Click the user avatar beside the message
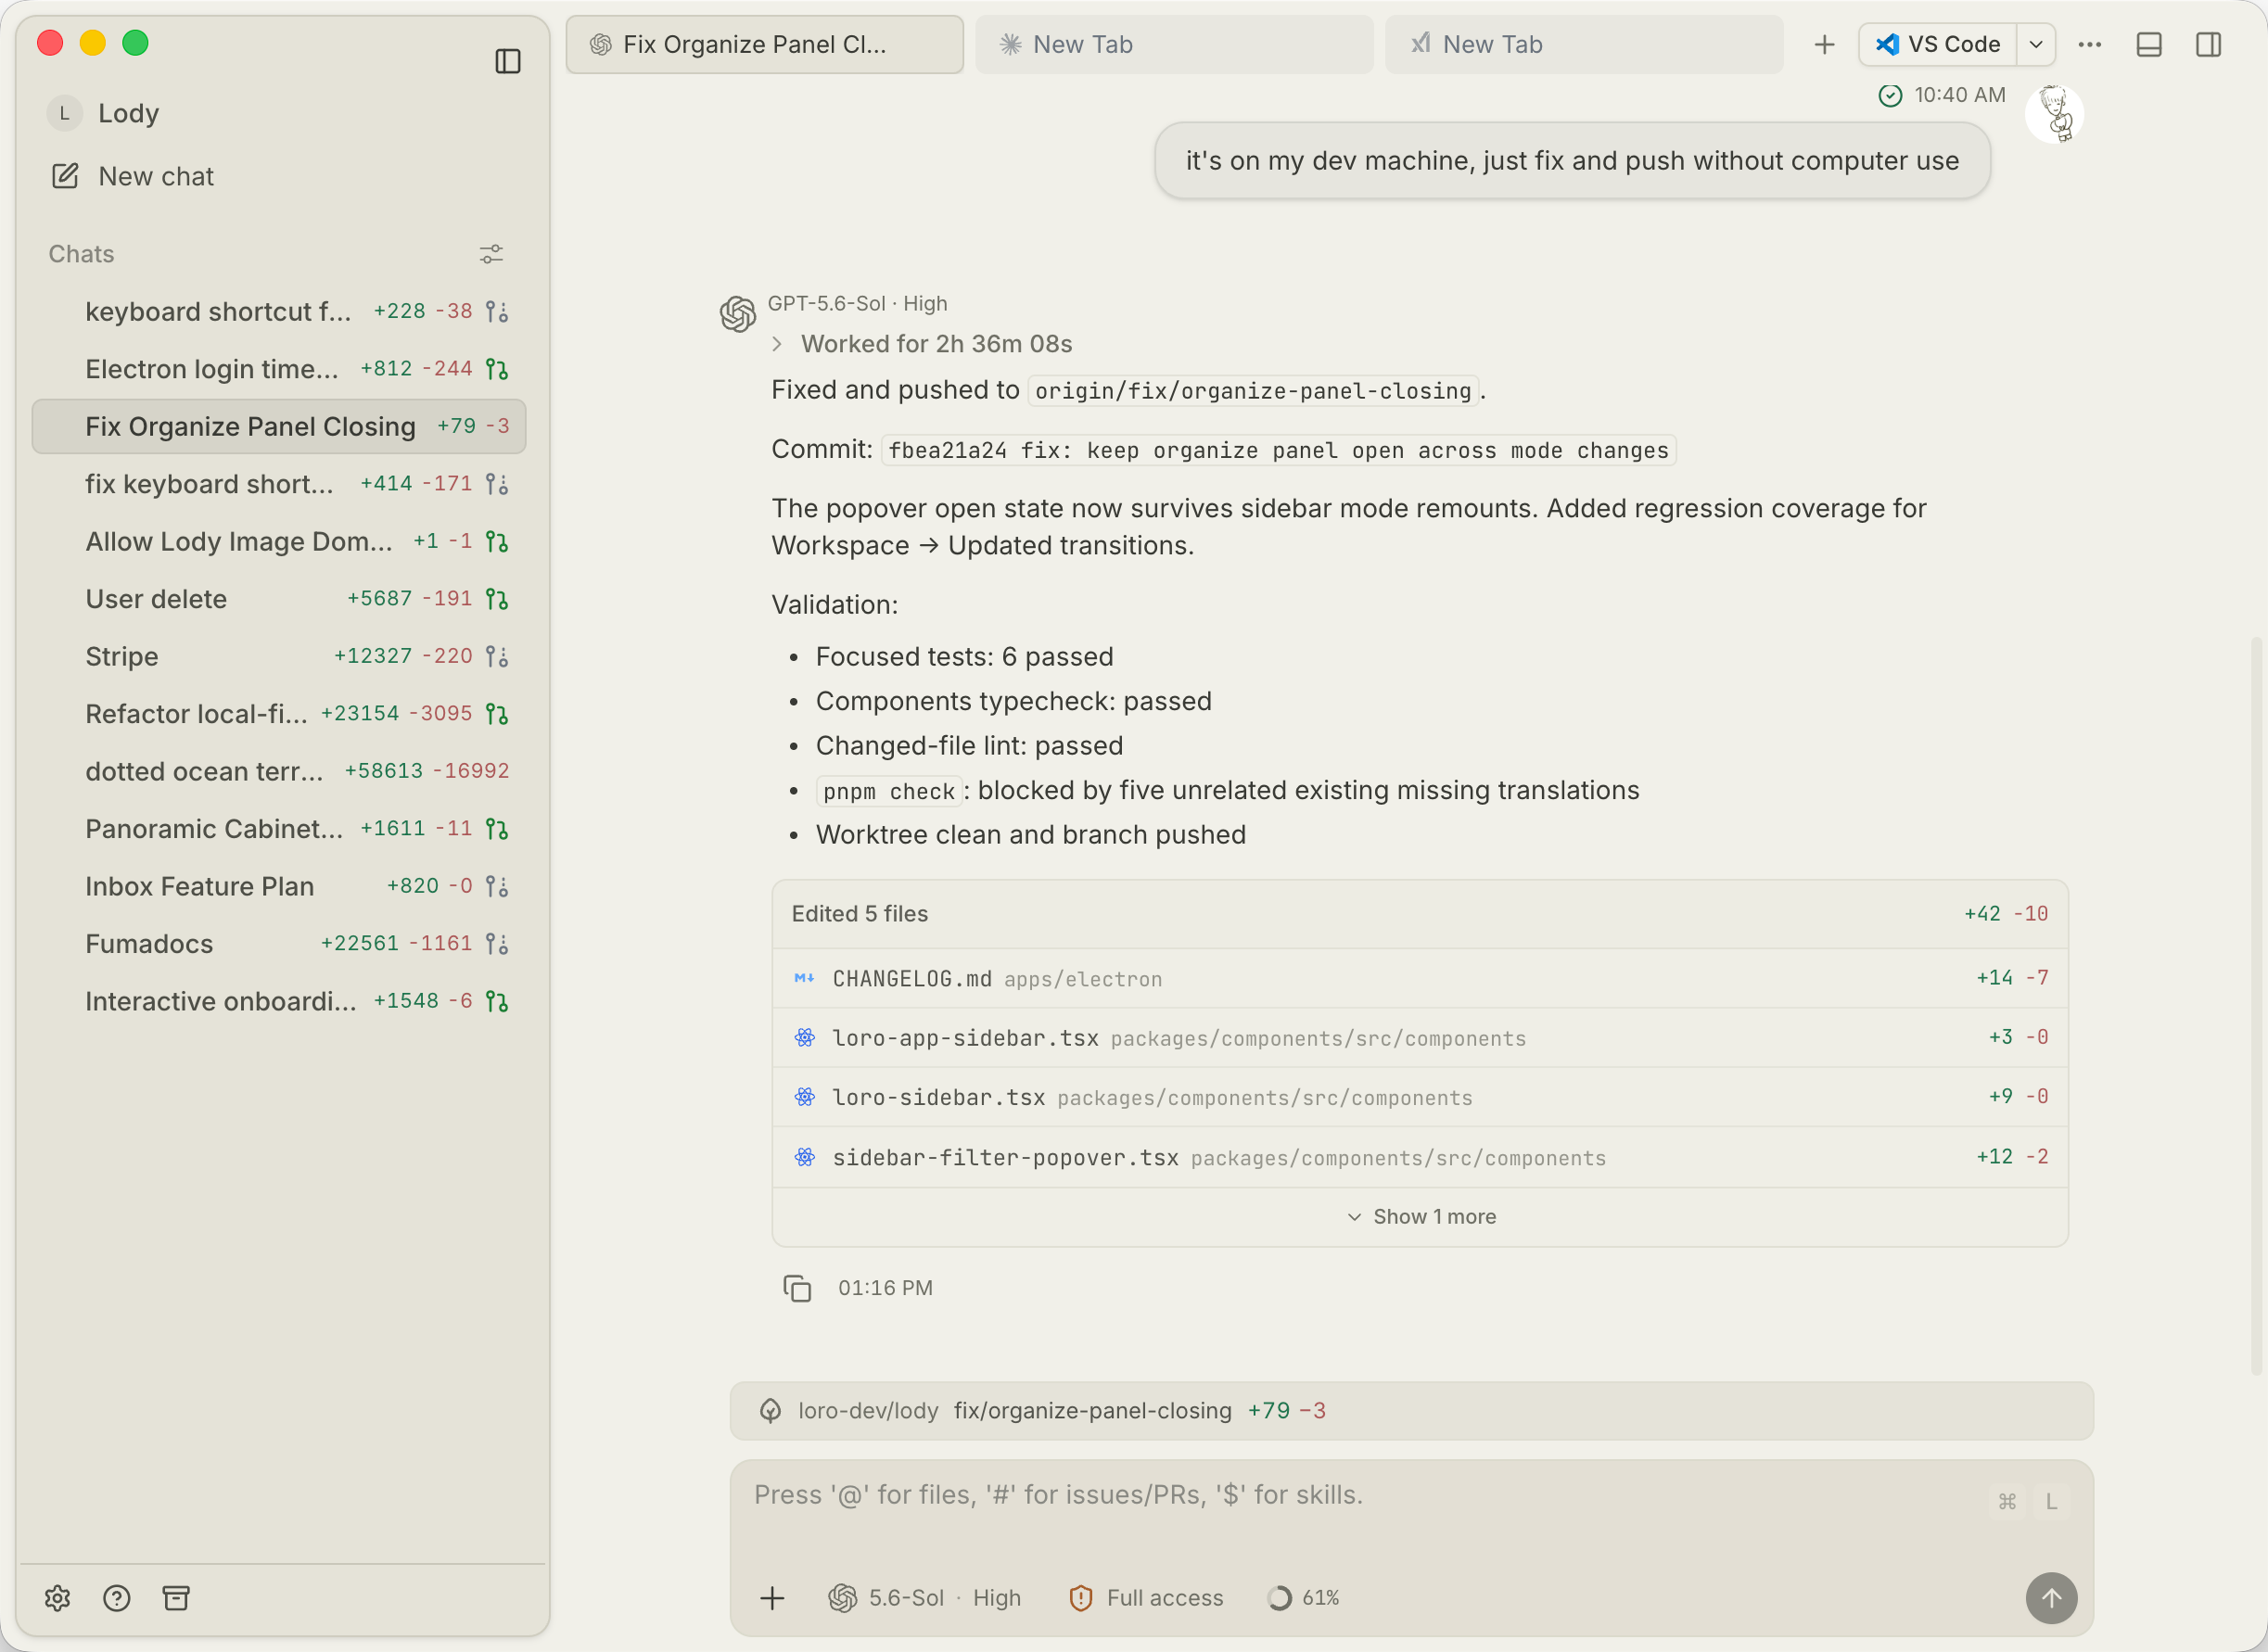This screenshot has width=2268, height=1652. coord(2054,114)
